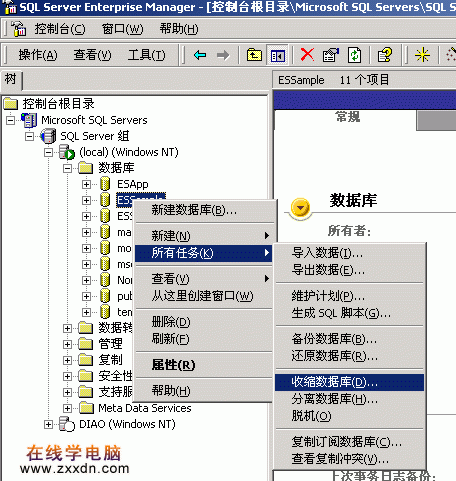Collapse the SQL Server 组 node

(29, 136)
